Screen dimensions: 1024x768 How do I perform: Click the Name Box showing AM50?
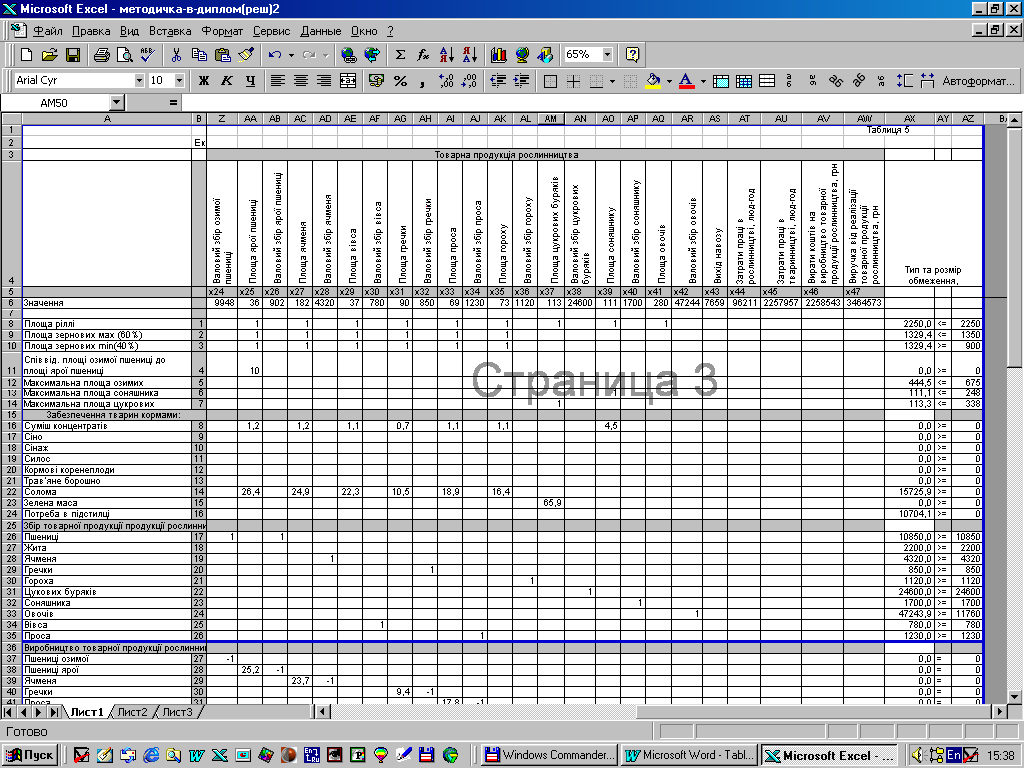click(x=55, y=103)
